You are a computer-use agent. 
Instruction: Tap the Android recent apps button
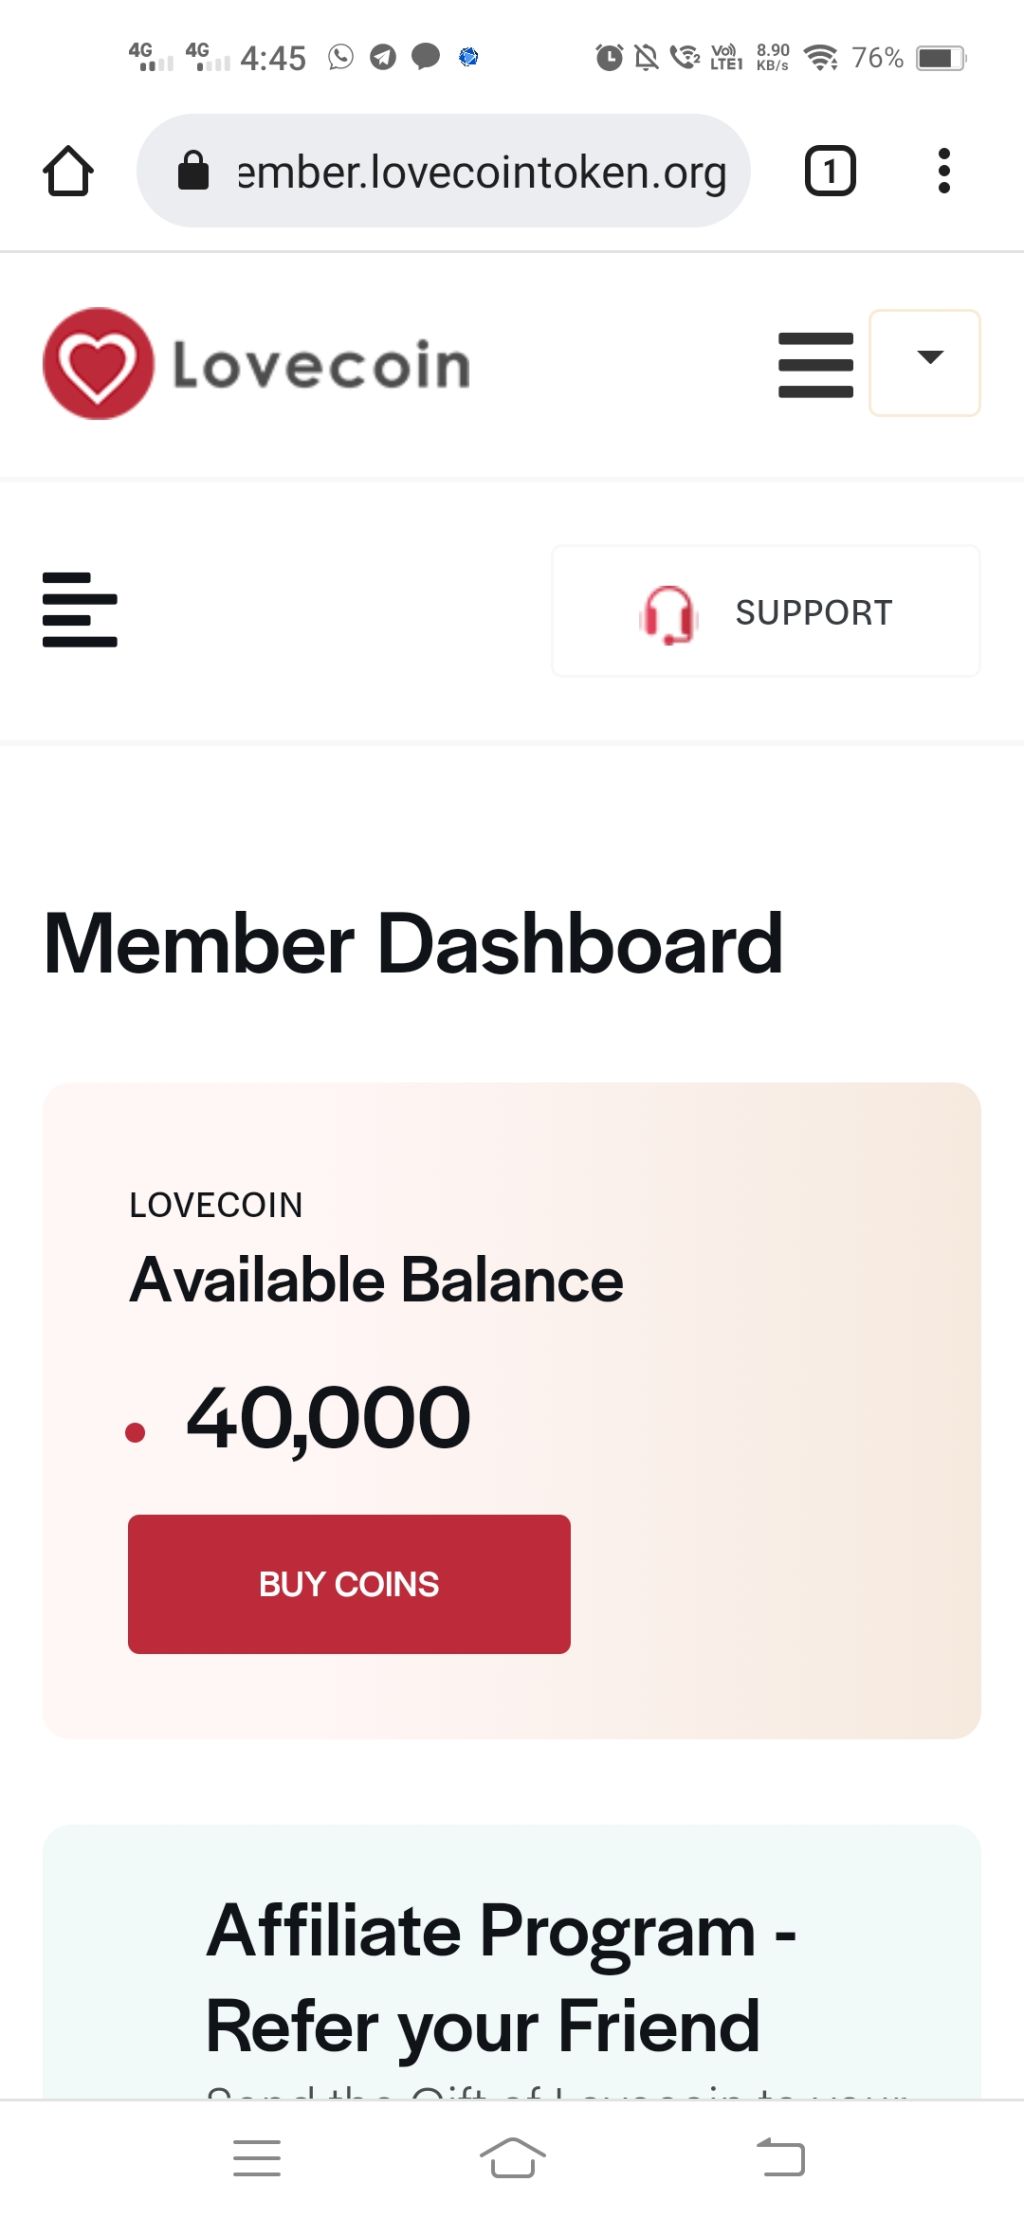point(257,2158)
